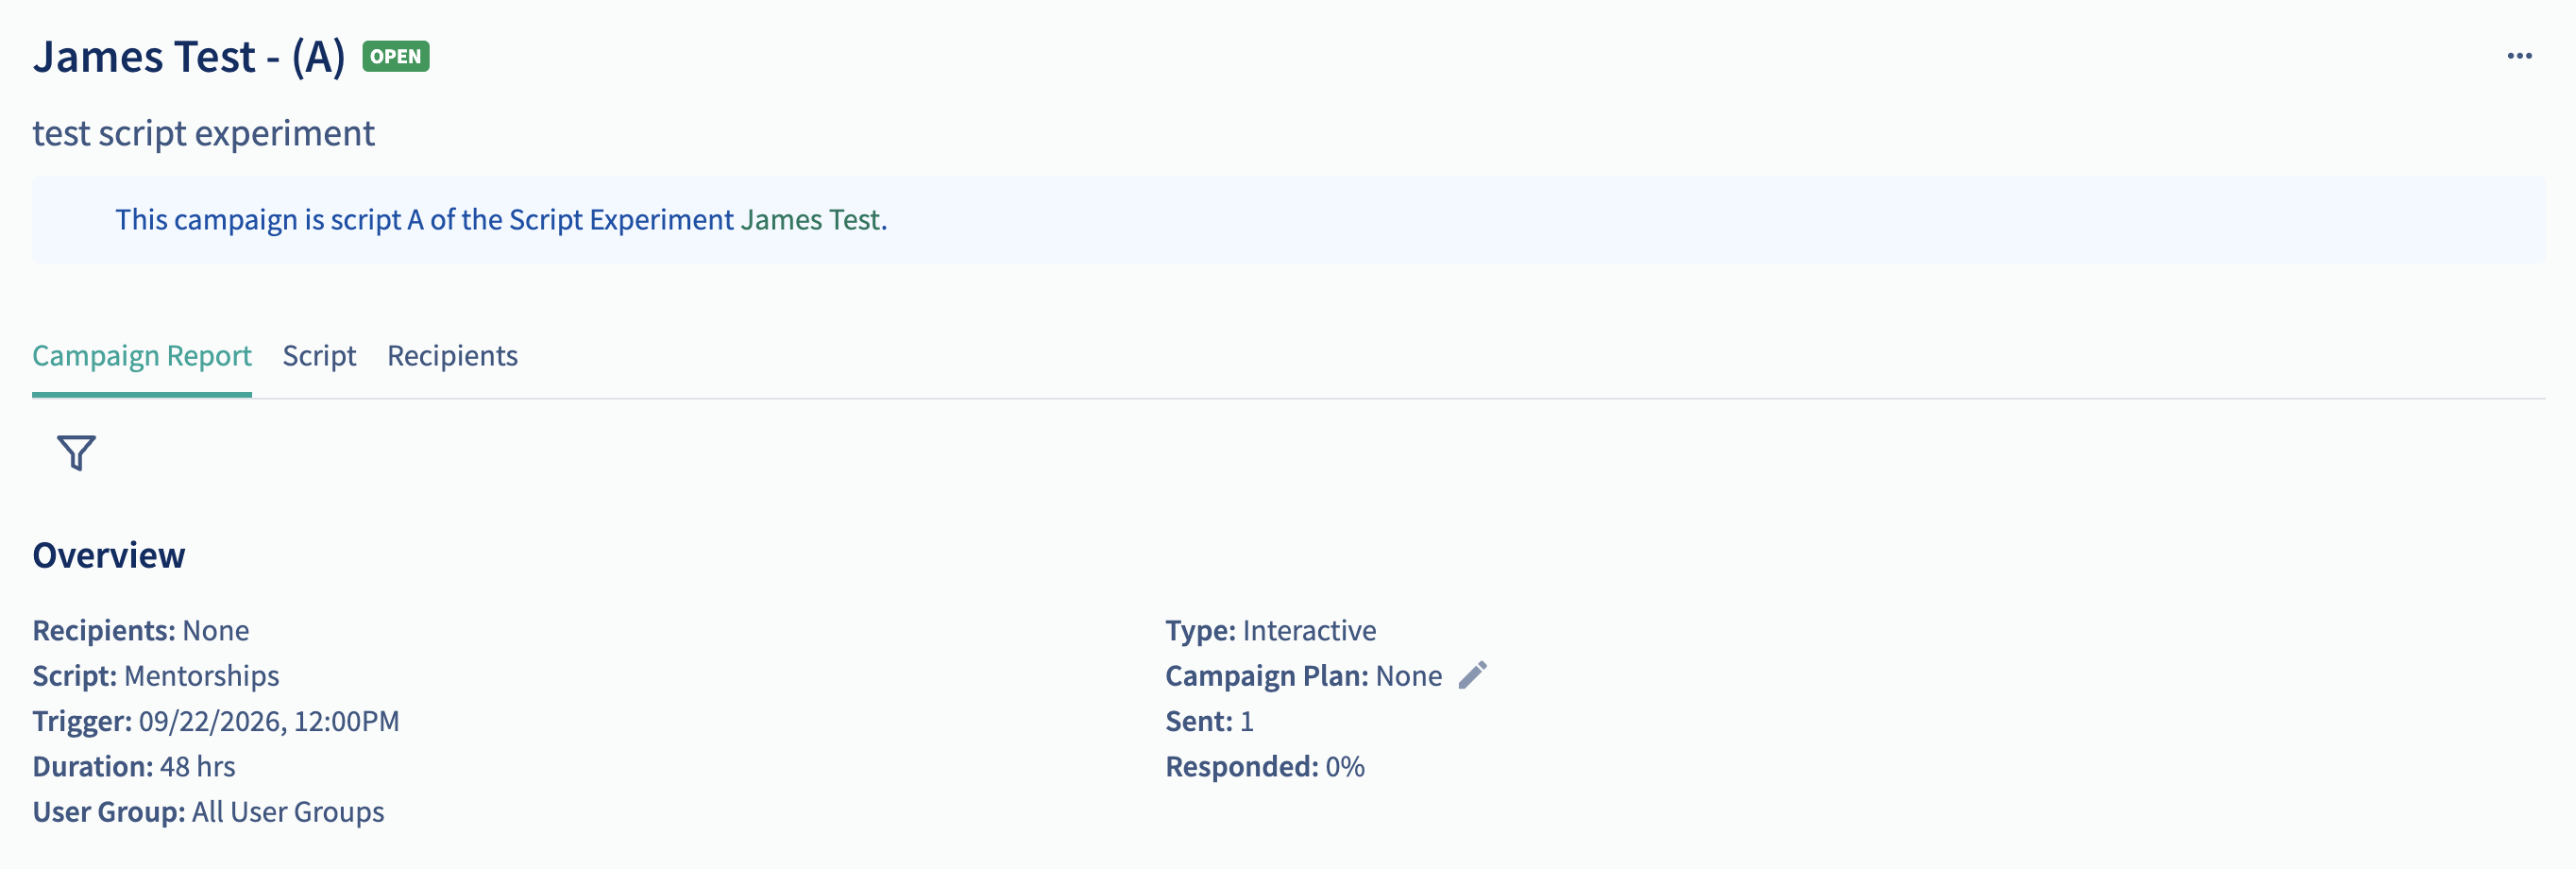
Task: Click the Overview section heading
Action: coord(109,555)
